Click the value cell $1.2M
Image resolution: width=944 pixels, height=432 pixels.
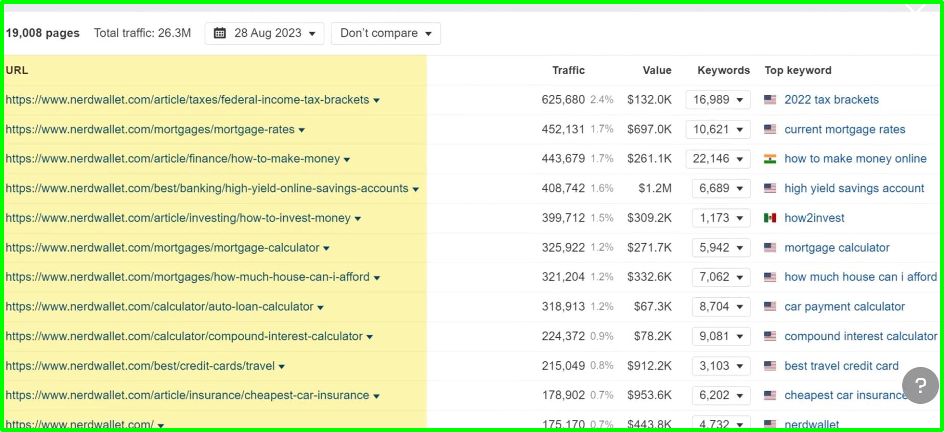point(655,188)
